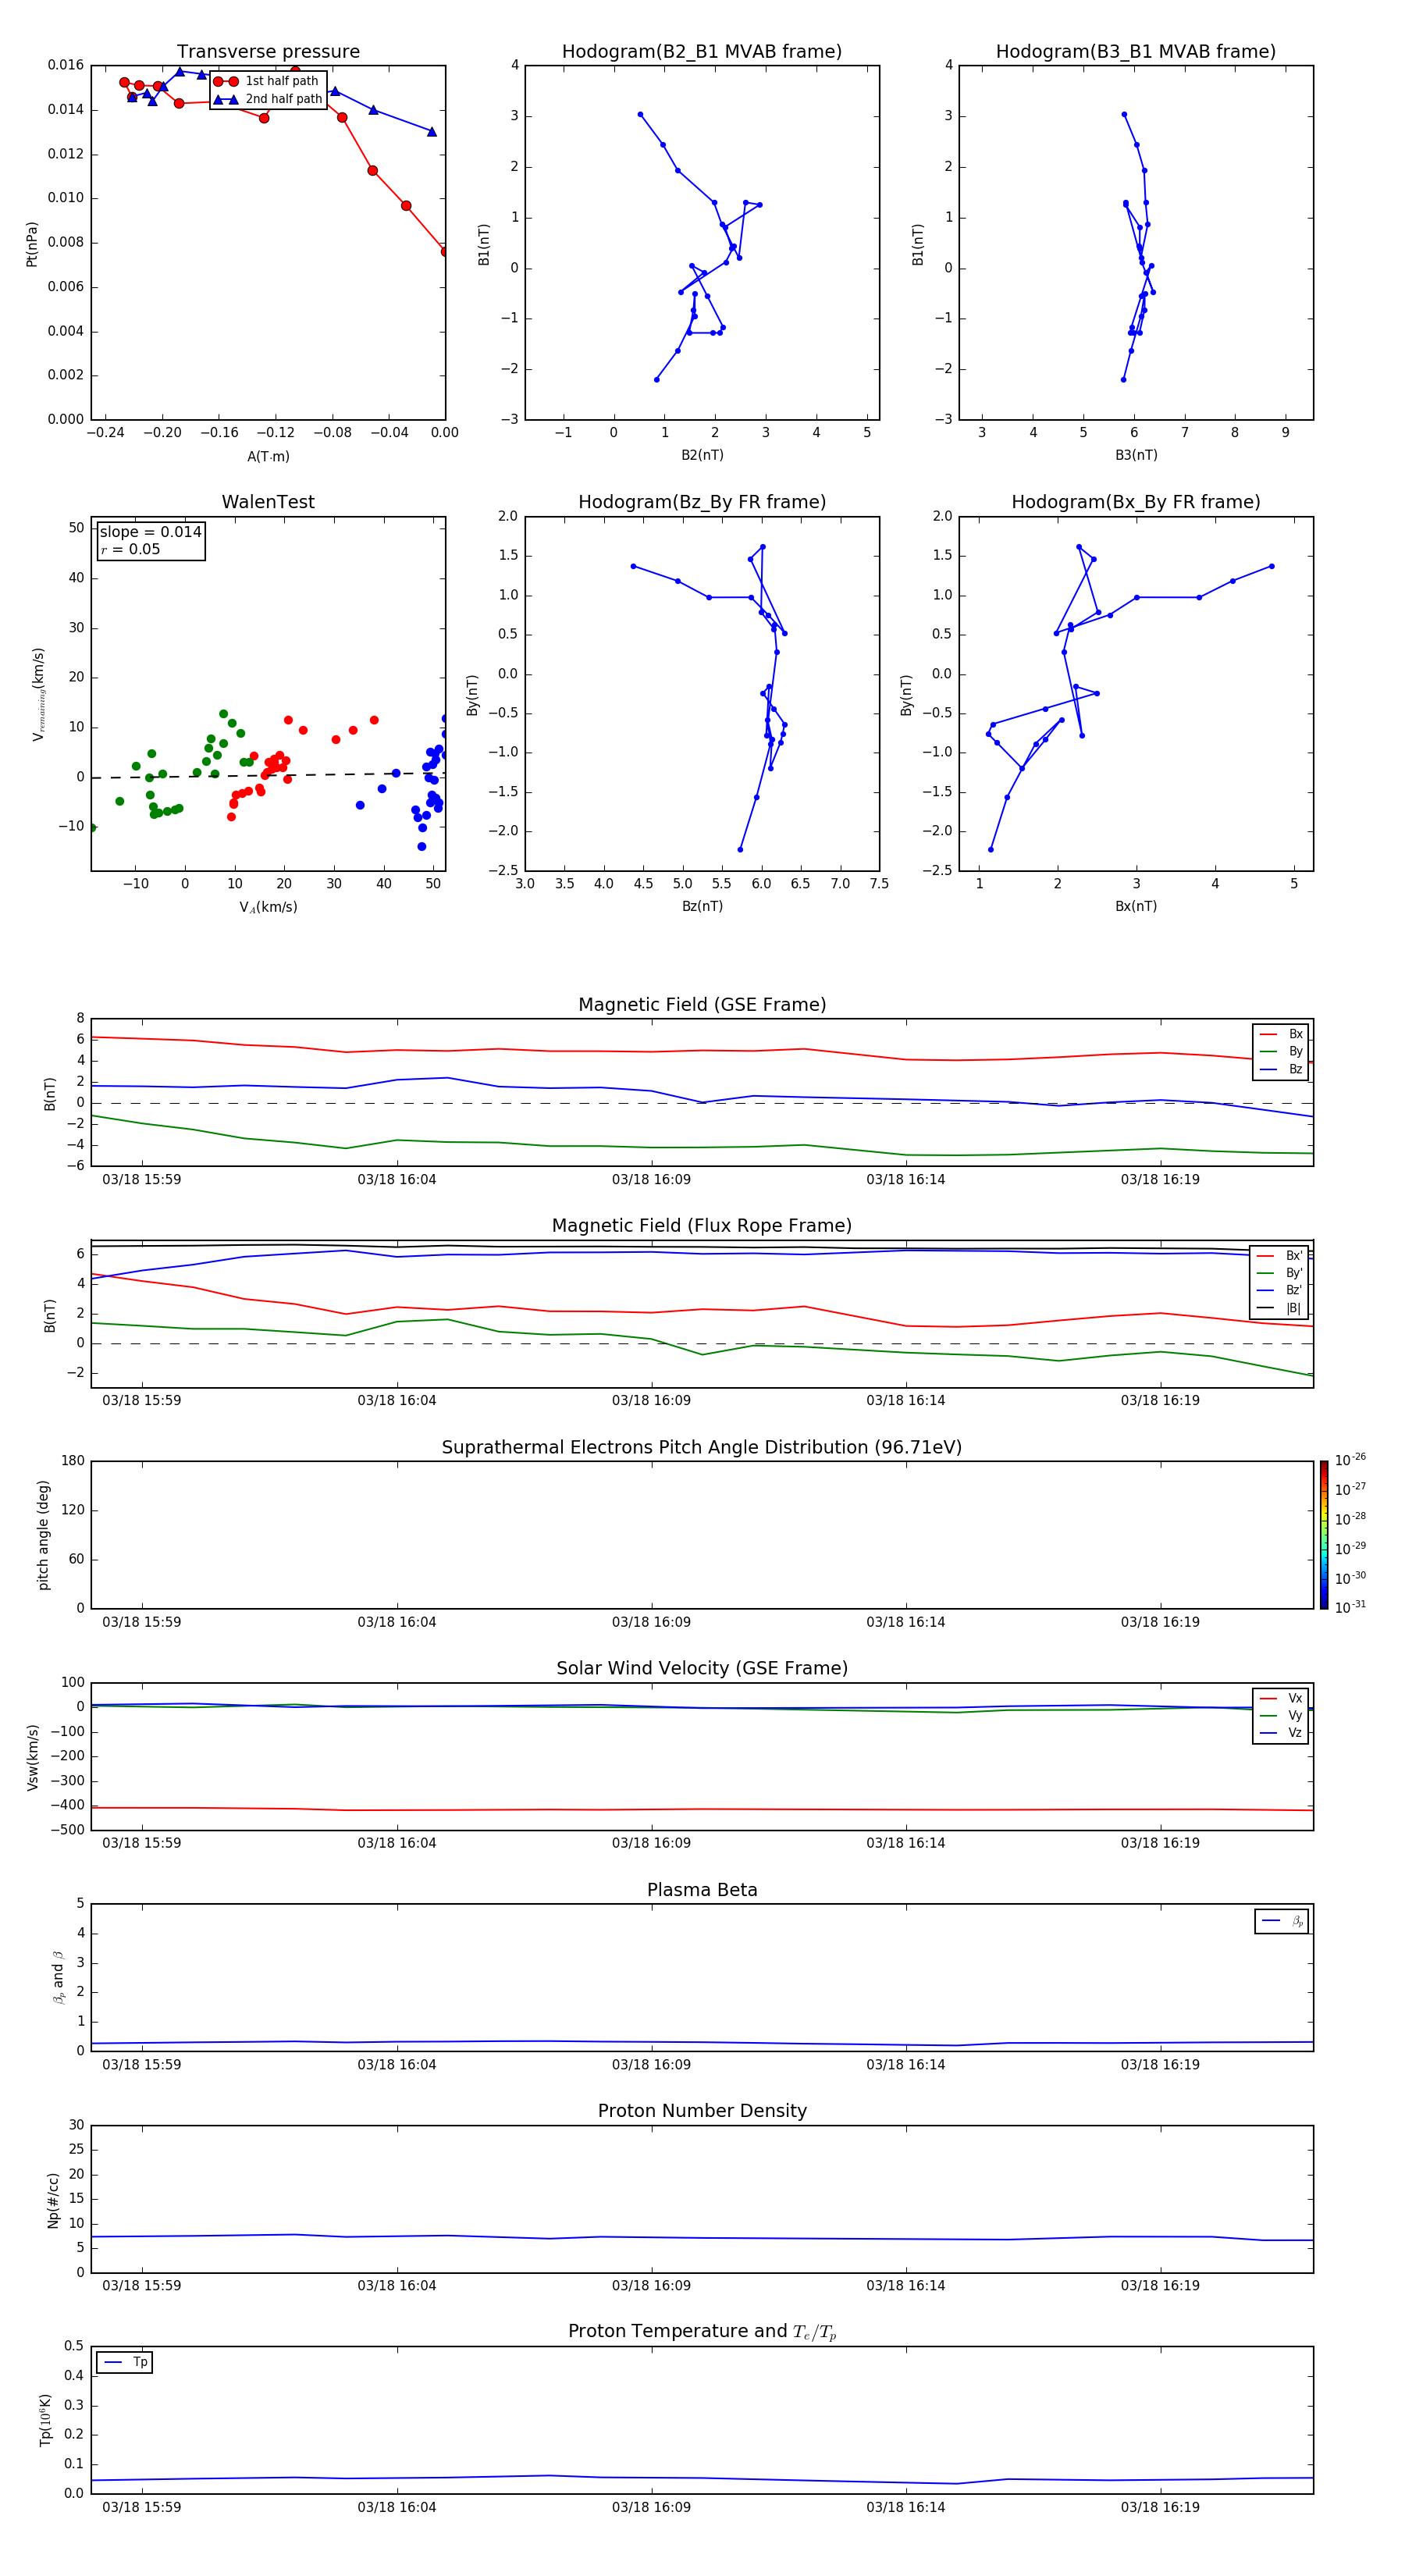Screen dimensions: 1405x2576
Task: Click '03/18 16:19' tick under Plasma Beta
Action: 1160,2065
